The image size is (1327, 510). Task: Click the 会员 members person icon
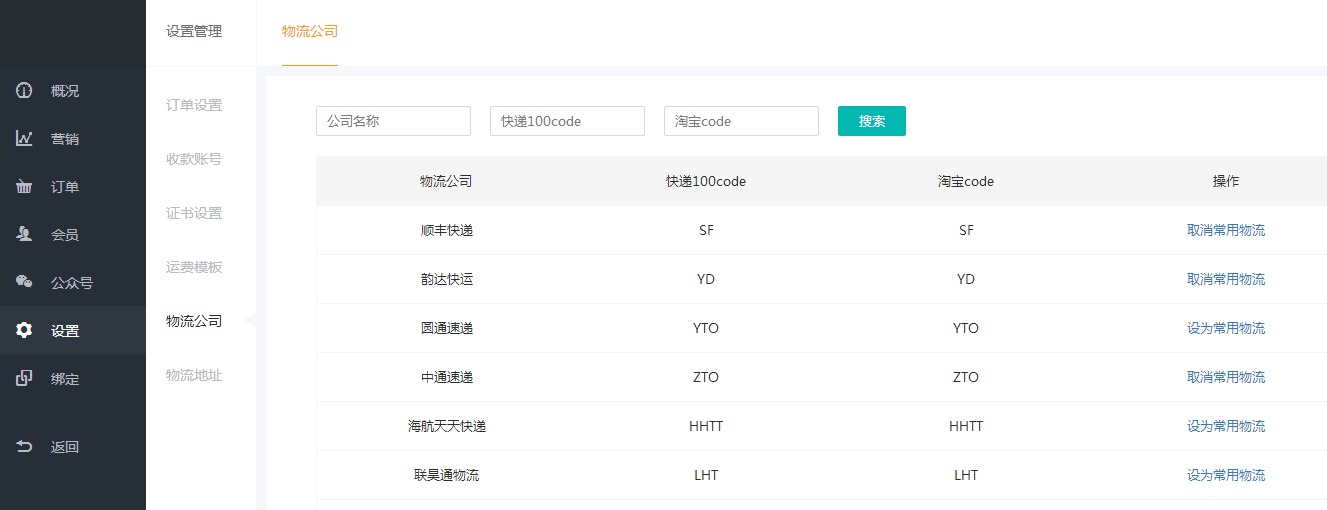click(x=24, y=235)
